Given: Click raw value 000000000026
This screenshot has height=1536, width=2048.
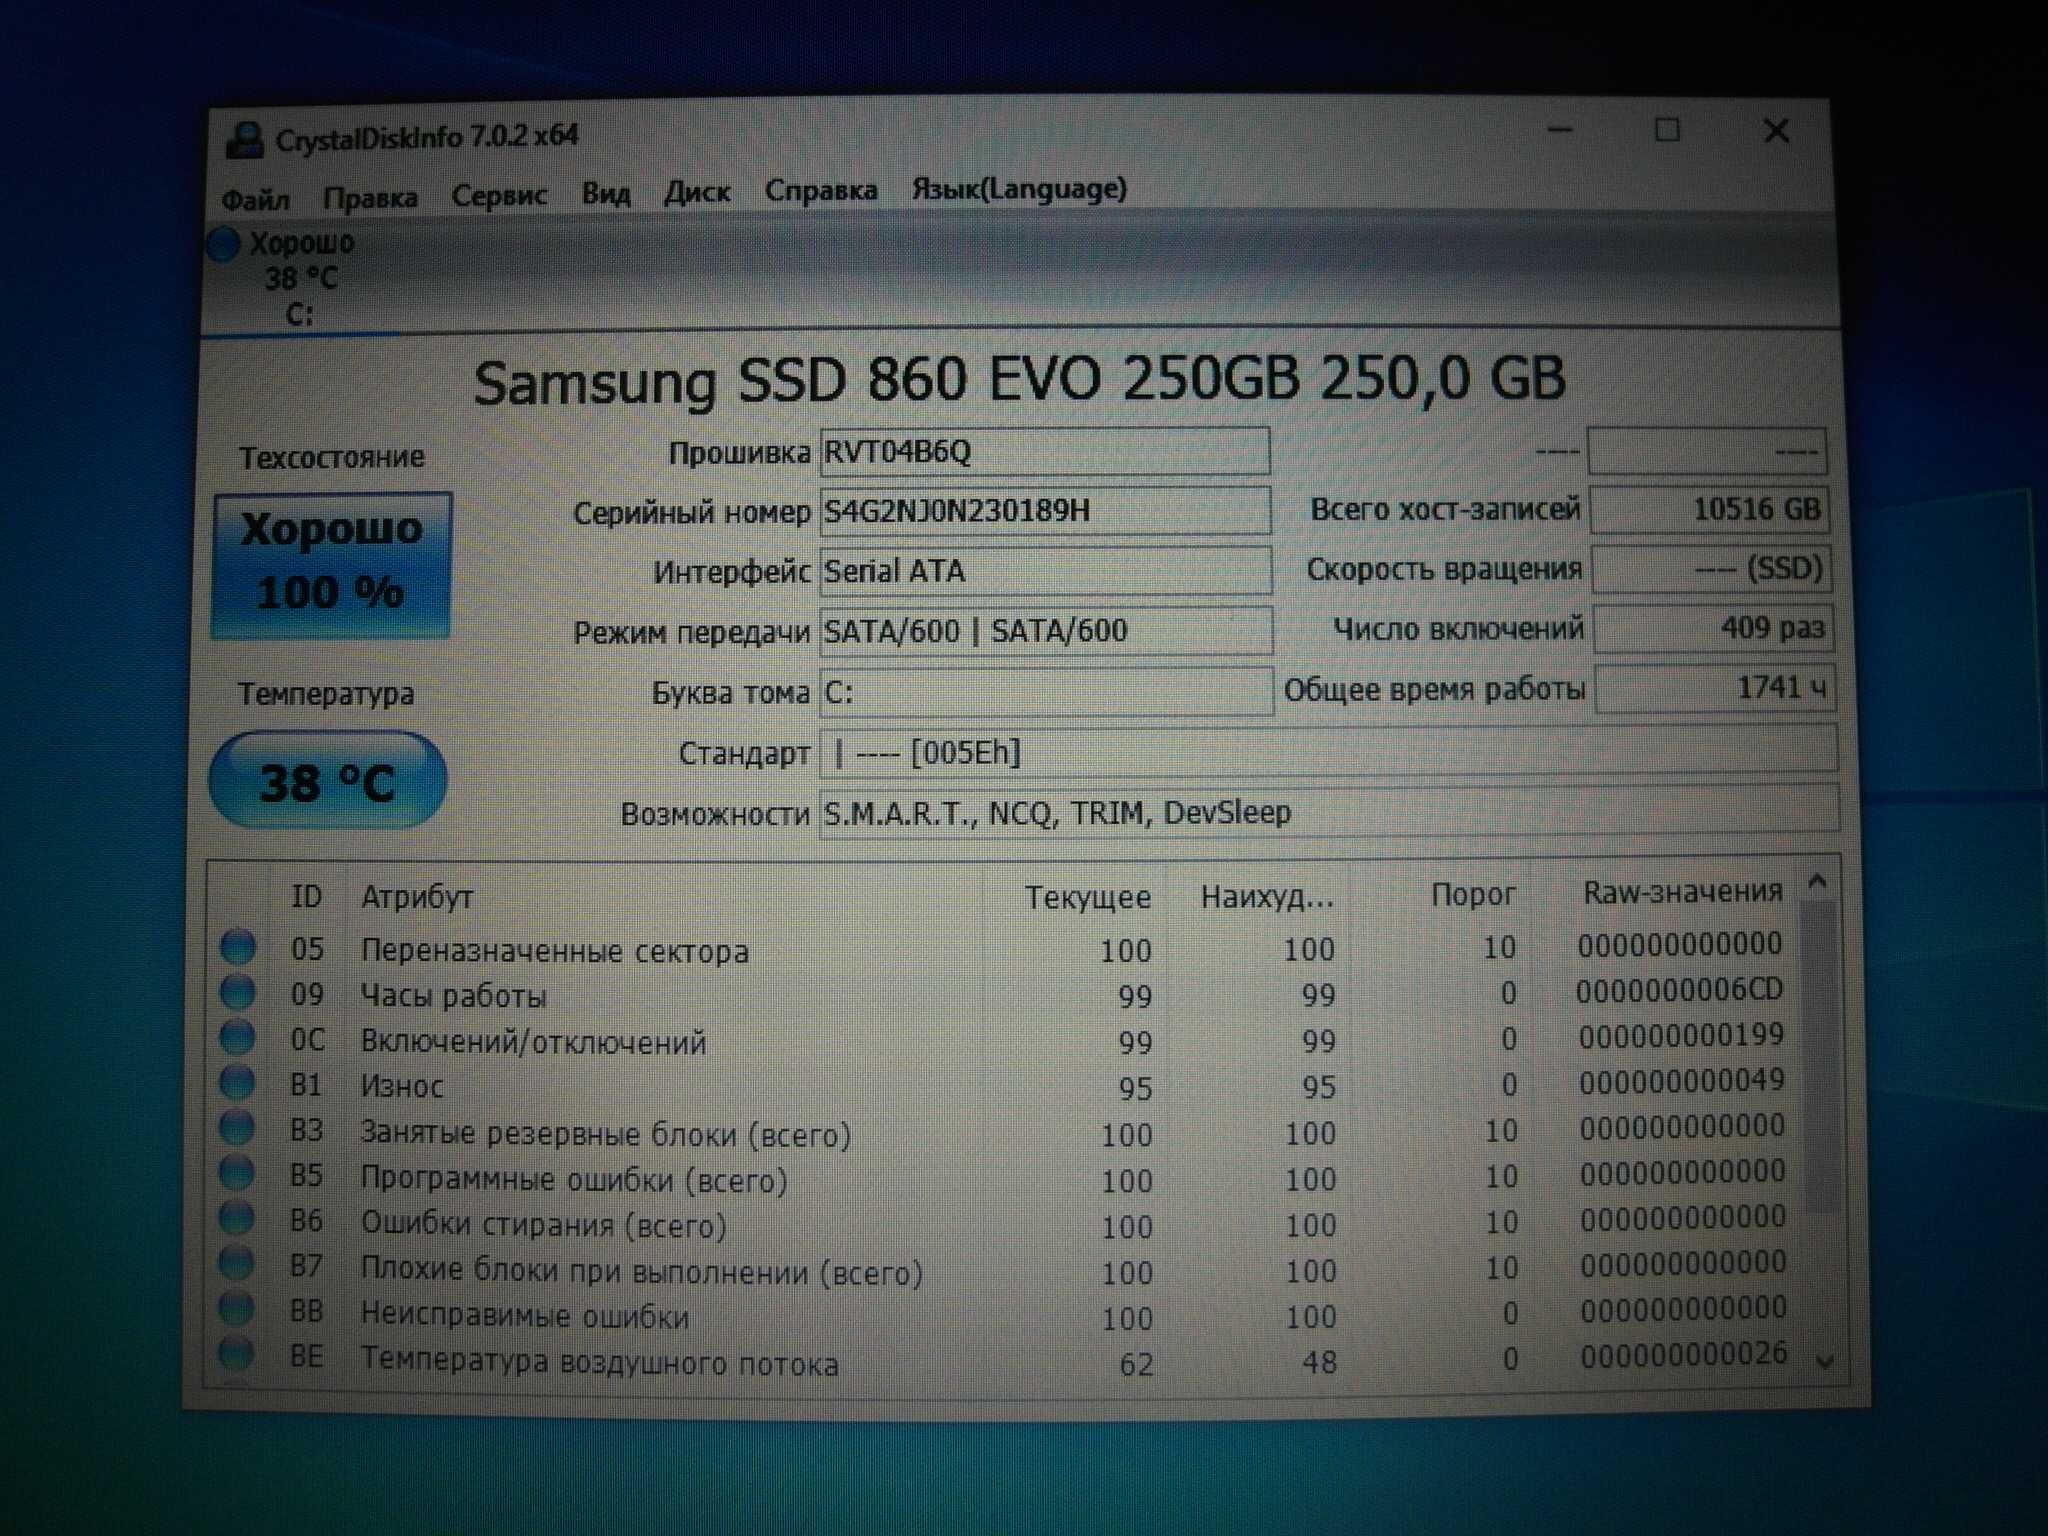Looking at the screenshot, I should click(1684, 1354).
